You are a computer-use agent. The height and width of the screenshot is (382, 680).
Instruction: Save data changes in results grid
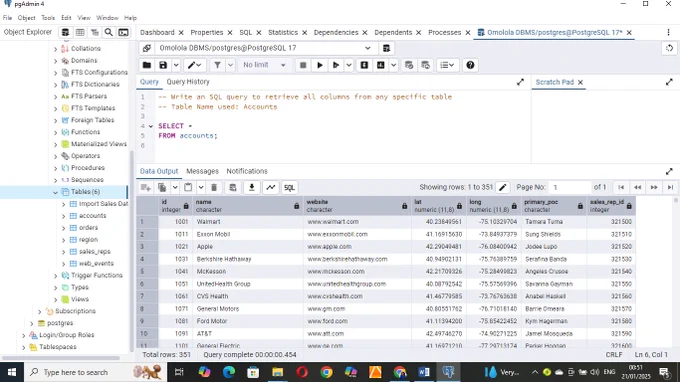233,187
